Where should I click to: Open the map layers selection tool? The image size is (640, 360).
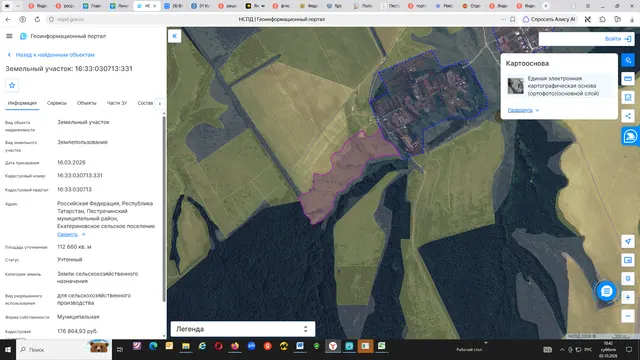click(x=628, y=60)
